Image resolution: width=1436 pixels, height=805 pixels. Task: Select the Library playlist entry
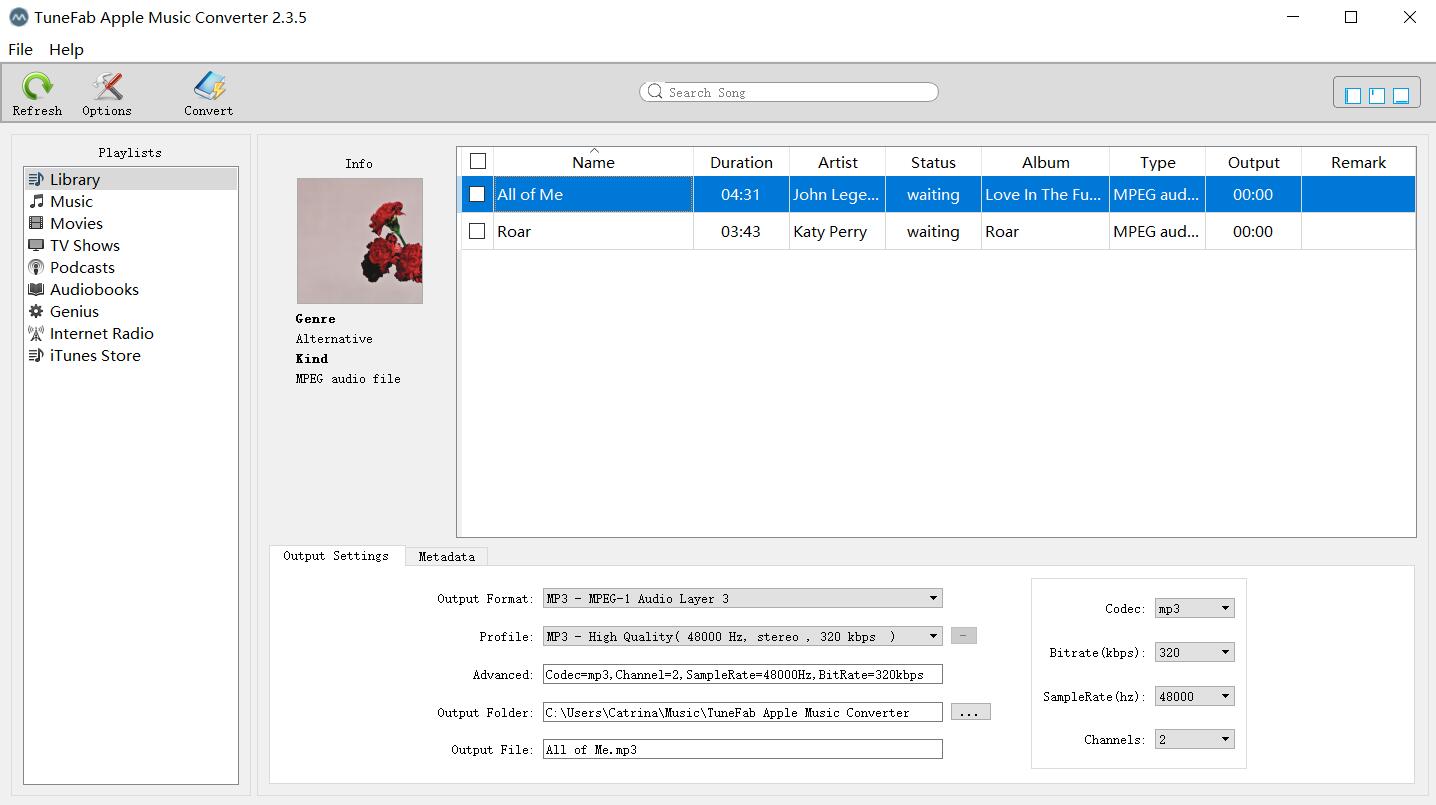click(x=131, y=179)
